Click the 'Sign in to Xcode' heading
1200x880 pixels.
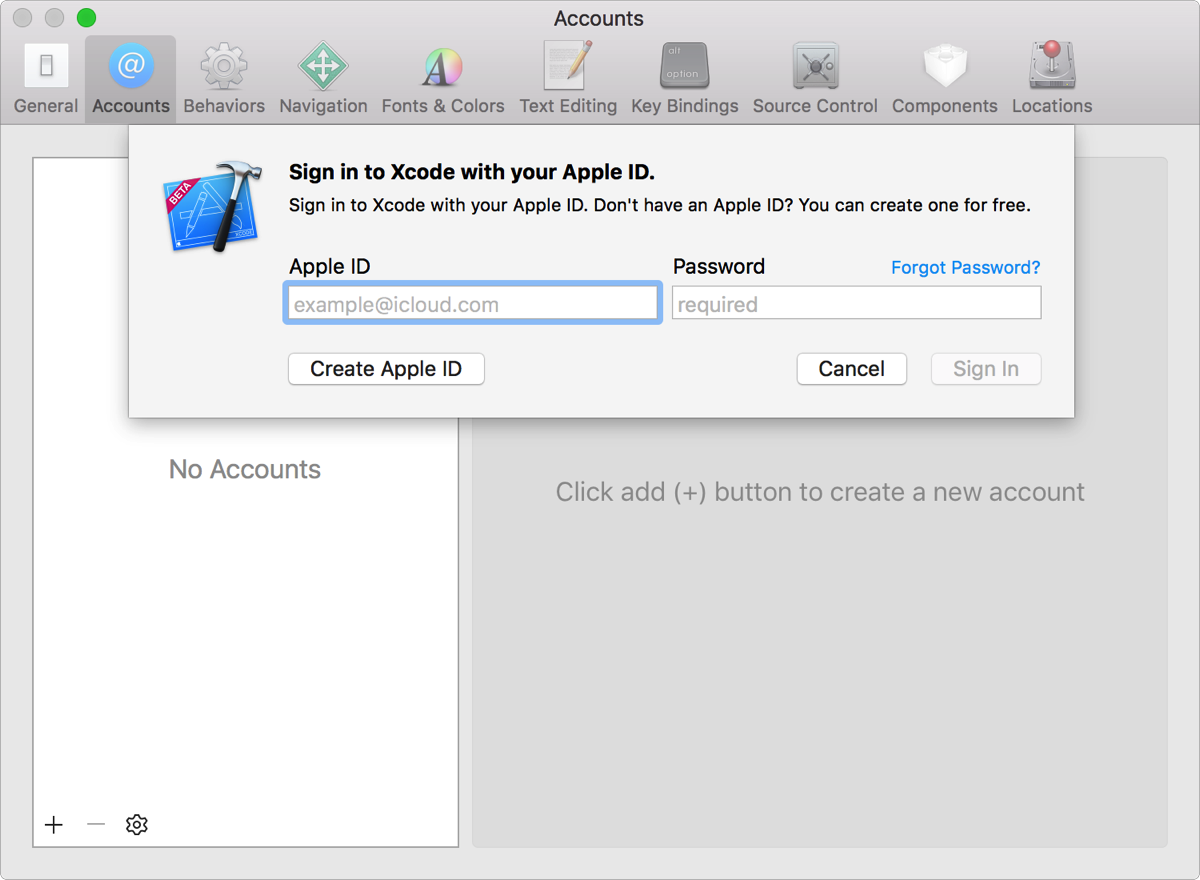[472, 172]
